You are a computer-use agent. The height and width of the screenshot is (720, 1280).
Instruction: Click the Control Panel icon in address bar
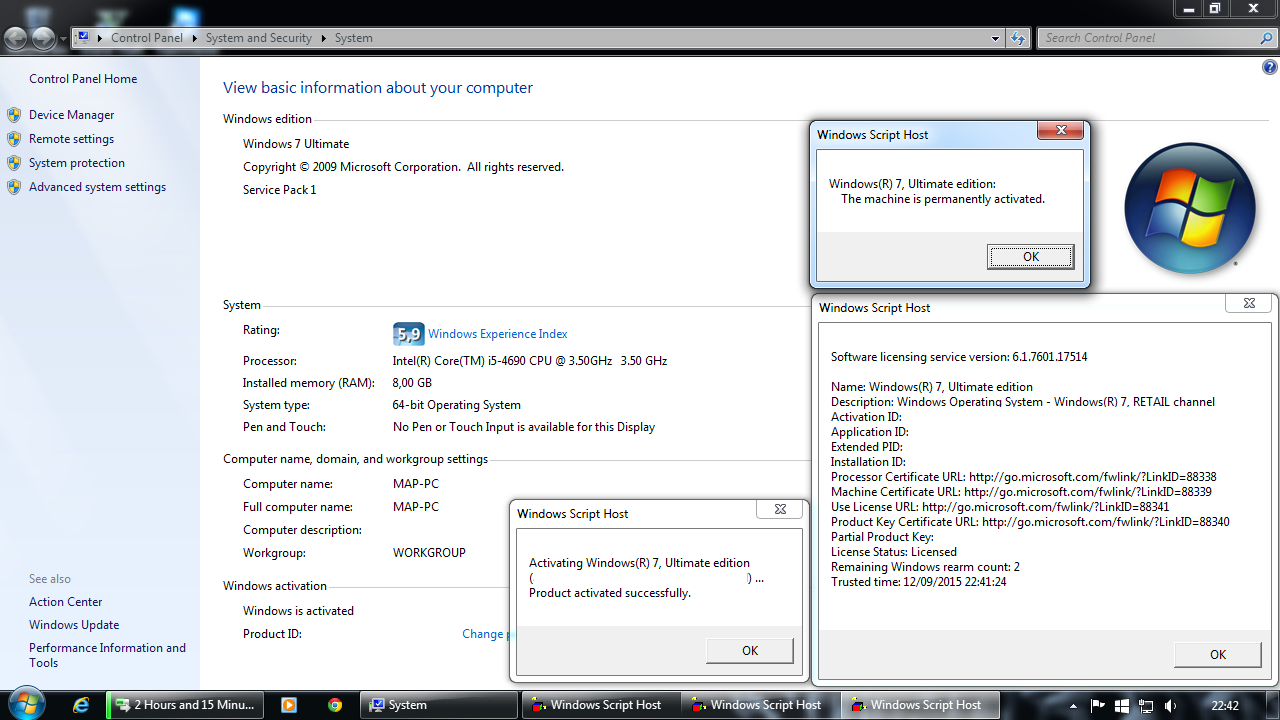click(83, 38)
